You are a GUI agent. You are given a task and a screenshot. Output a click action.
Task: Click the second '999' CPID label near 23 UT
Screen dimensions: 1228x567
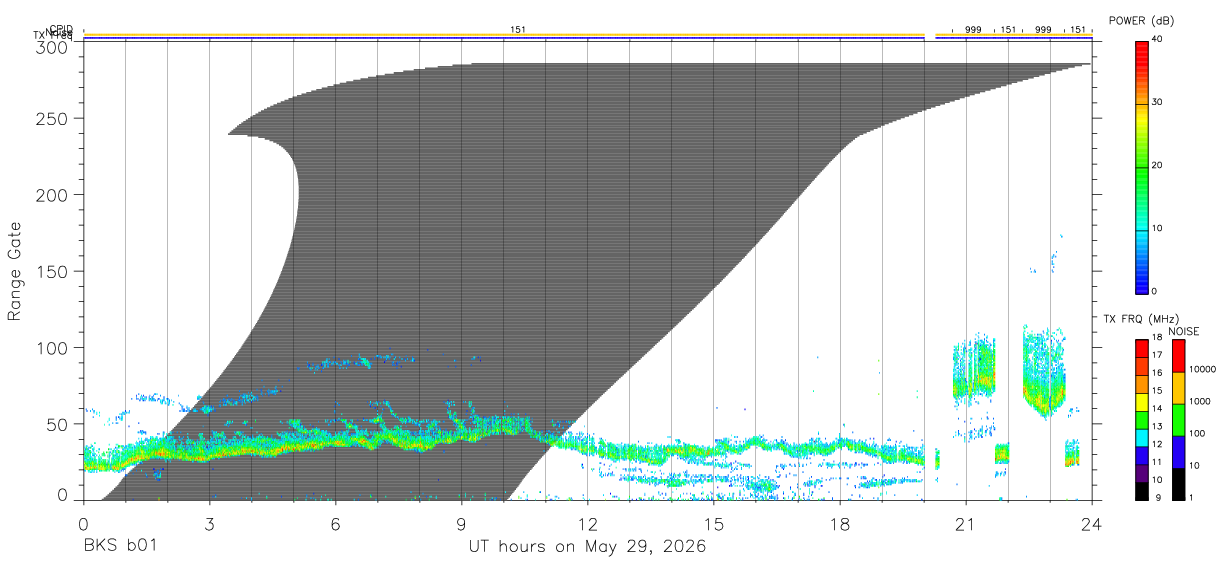(x=1043, y=30)
